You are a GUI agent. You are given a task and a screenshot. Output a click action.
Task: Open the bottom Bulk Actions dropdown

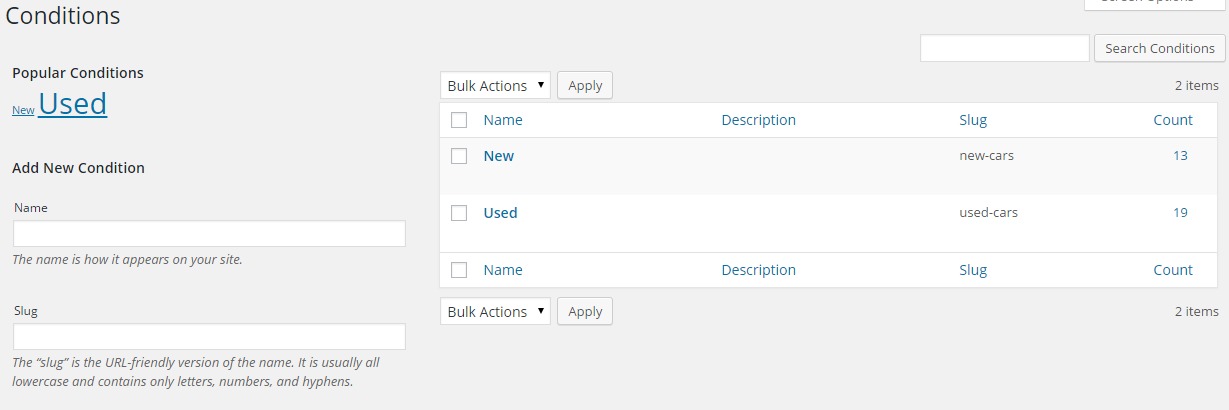[x=495, y=312]
